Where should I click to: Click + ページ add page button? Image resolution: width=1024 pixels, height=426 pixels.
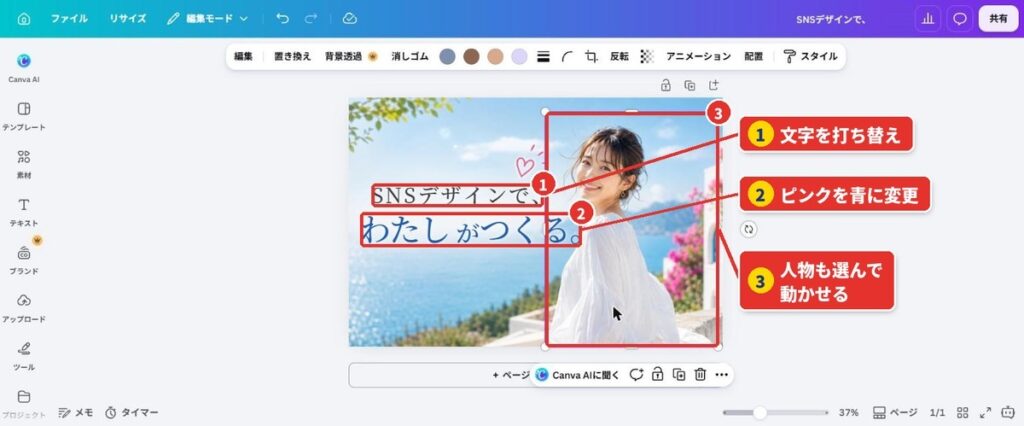pyautogui.click(x=510, y=375)
